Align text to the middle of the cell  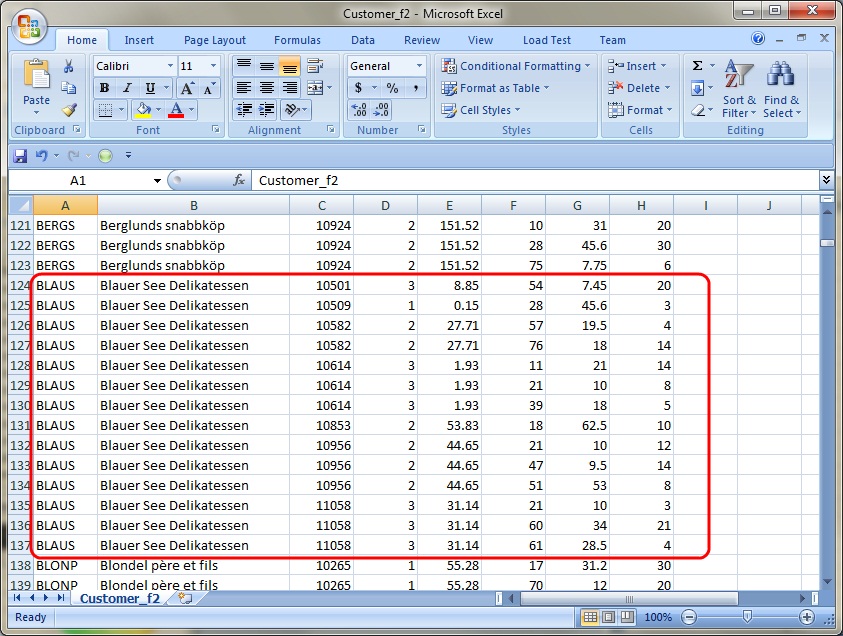click(x=267, y=66)
